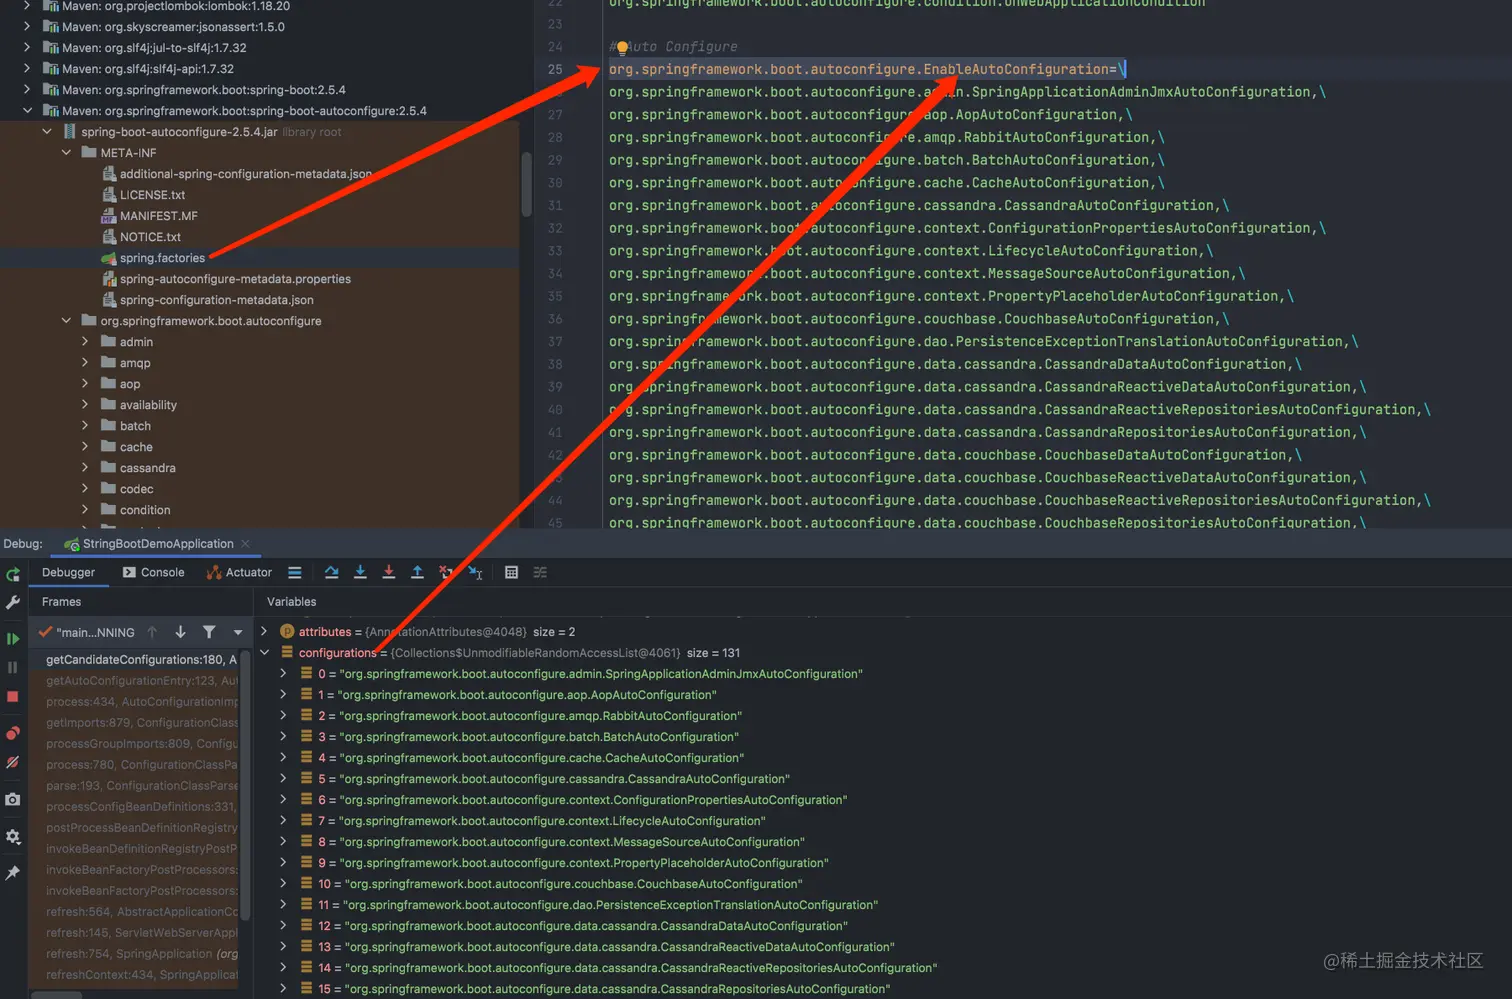The height and width of the screenshot is (999, 1512).
Task: Switch to the Actuator tab
Action: [239, 572]
